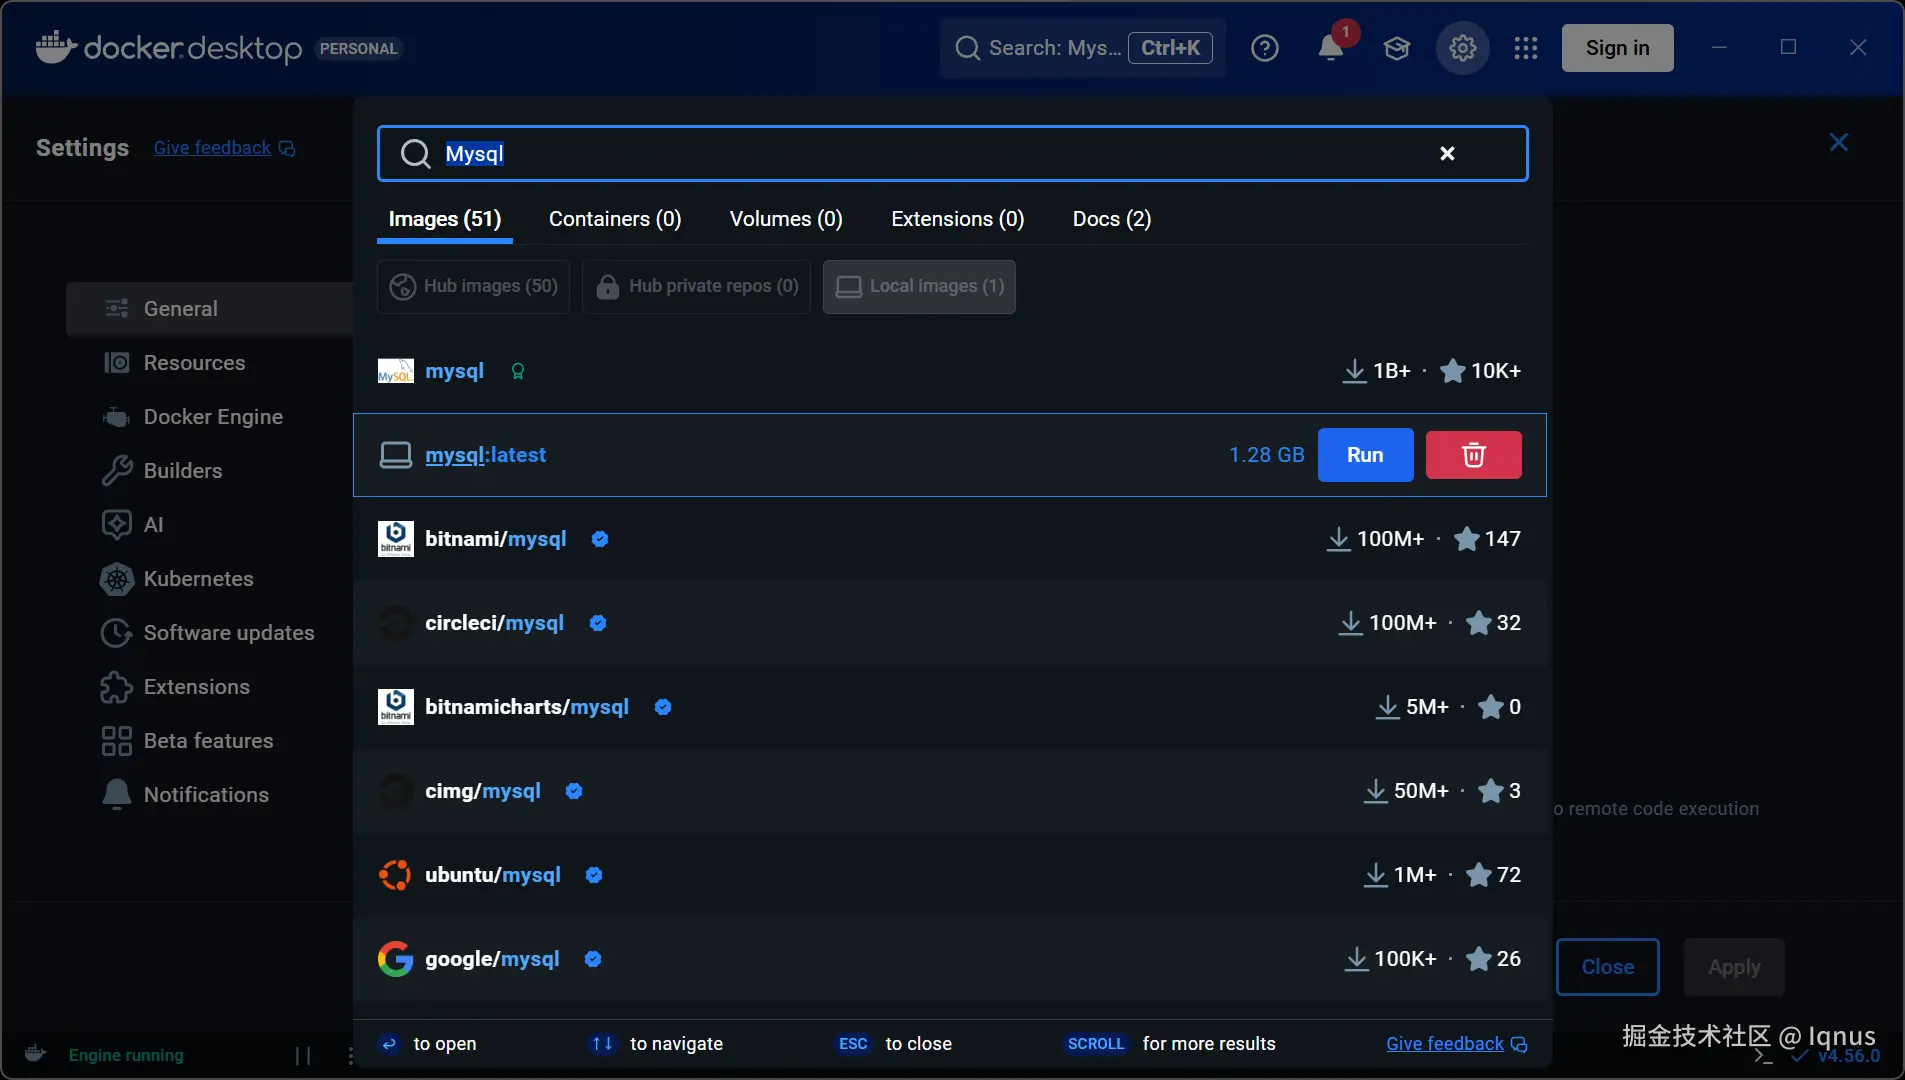
Task: Open AI settings section
Action: (x=210, y=525)
